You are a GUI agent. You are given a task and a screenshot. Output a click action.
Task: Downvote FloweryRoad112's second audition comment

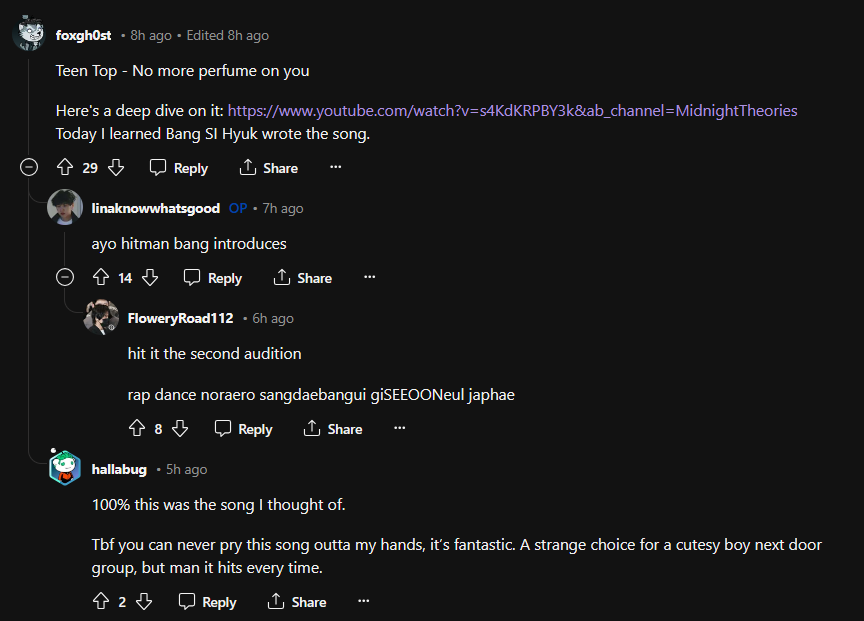click(x=180, y=429)
